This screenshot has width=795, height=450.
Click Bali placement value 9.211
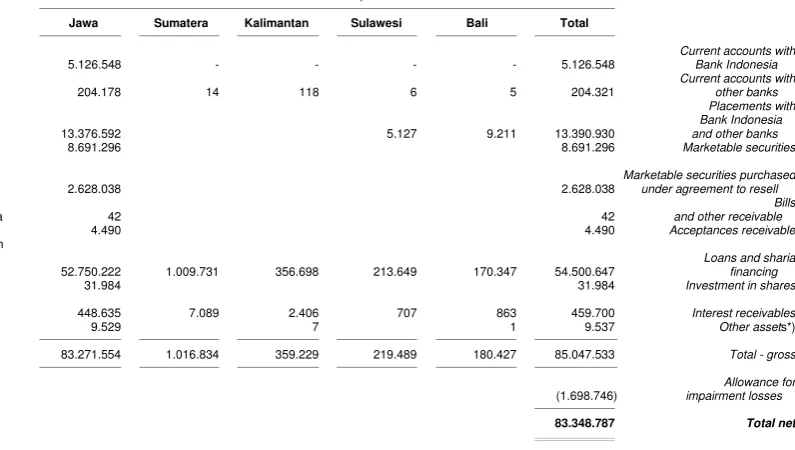tap(501, 134)
